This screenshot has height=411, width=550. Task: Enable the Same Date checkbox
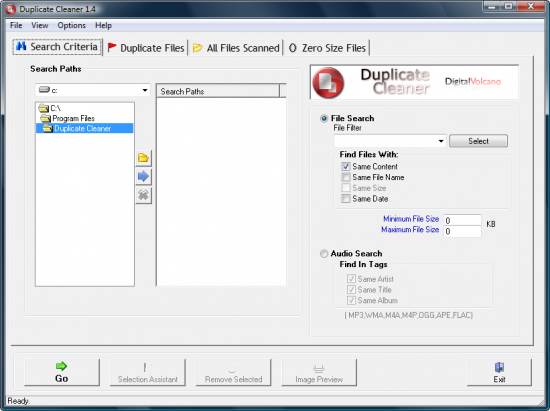346,199
